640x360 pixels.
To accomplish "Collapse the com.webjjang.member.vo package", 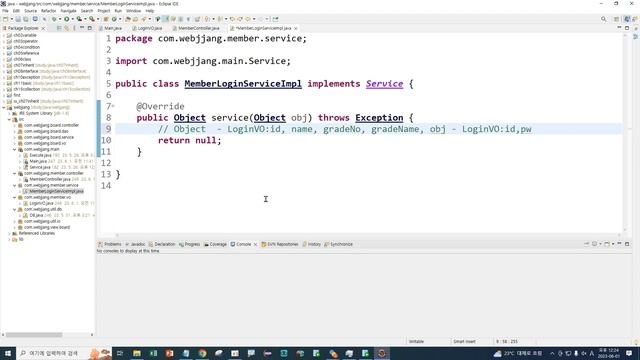I will click(x=15, y=197).
